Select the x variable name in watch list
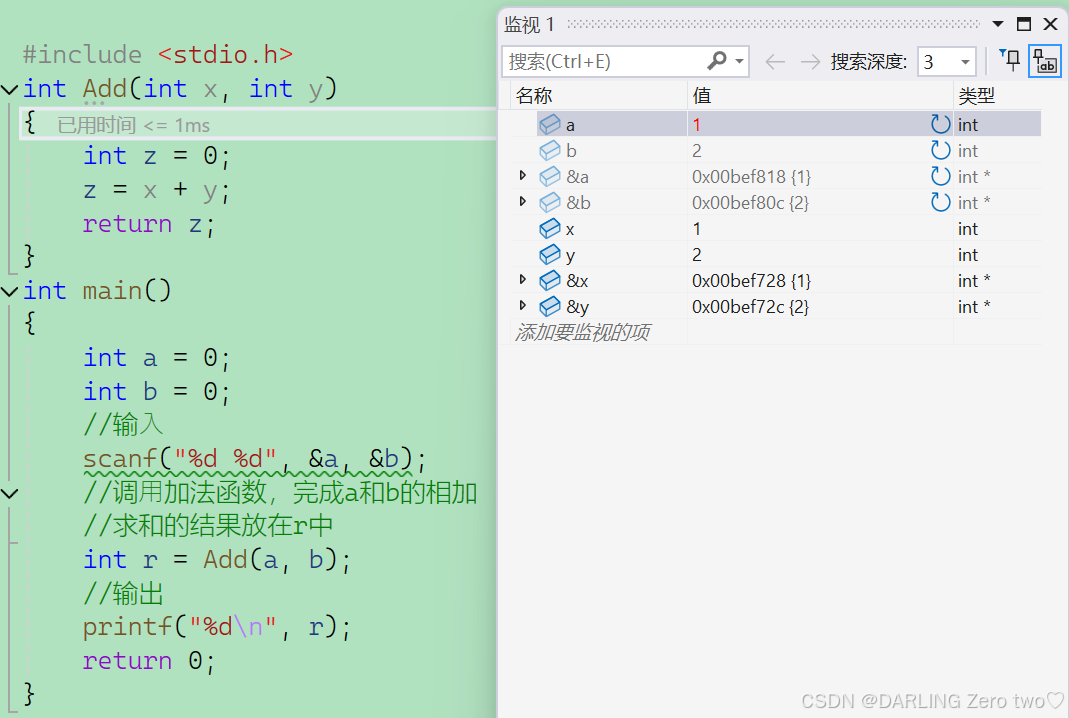Viewport: 1069px width, 718px height. 570,229
